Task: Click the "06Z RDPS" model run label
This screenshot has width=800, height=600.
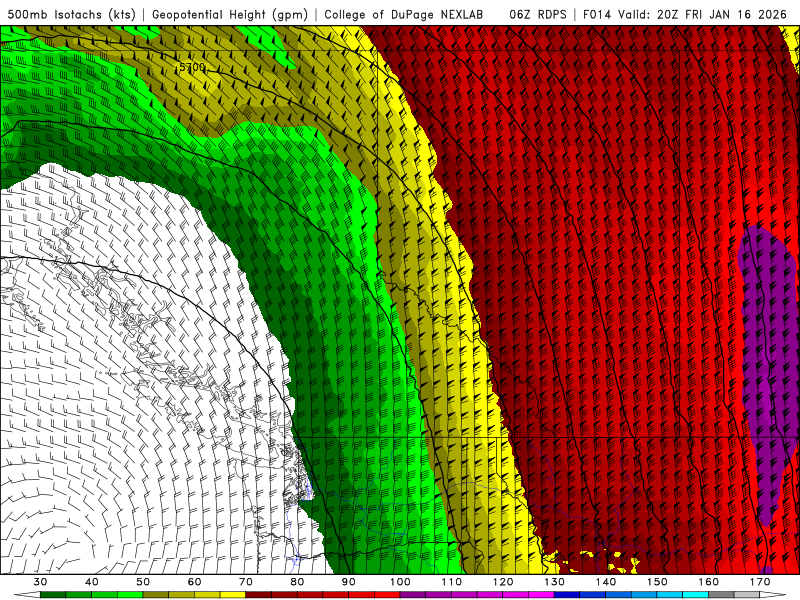Action: [538, 14]
